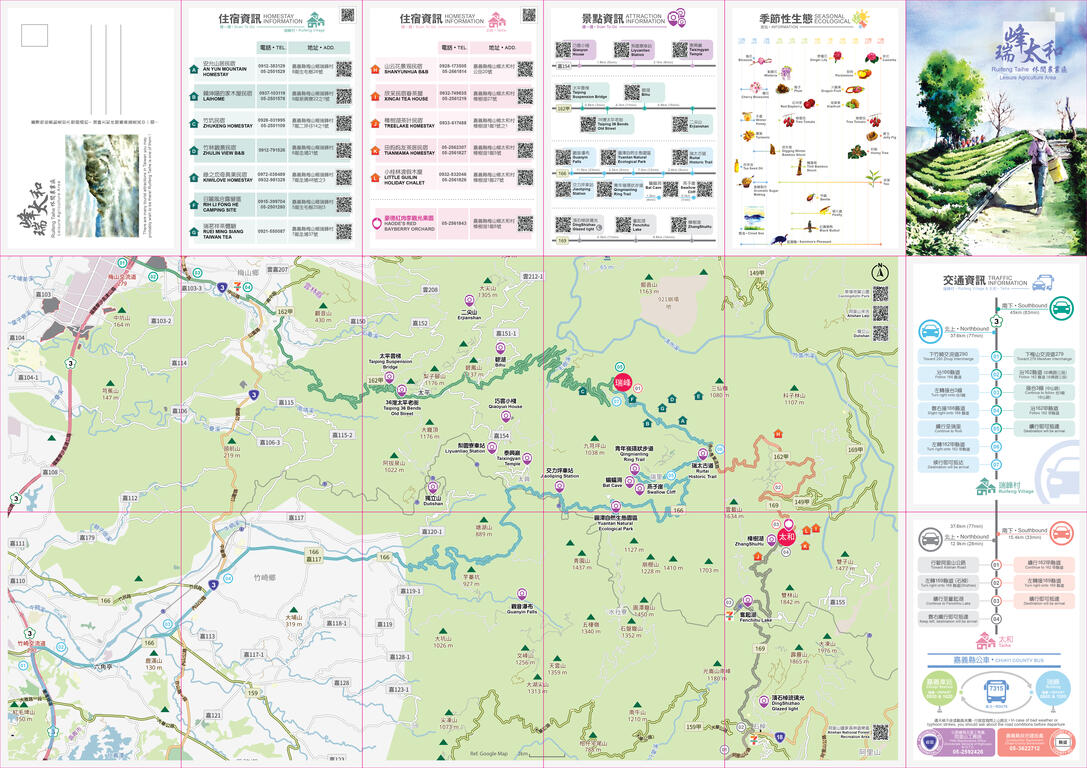Select the Erjianshan pin on the map
The height and width of the screenshot is (768, 1087).
tap(470, 299)
